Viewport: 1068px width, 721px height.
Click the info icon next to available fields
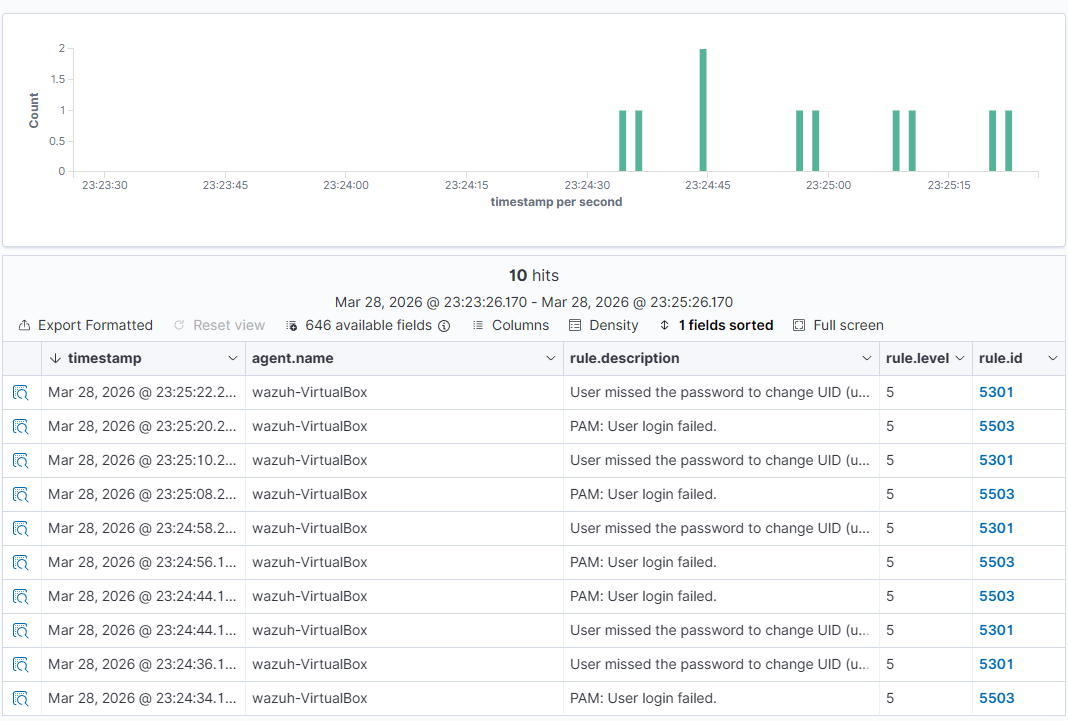tap(443, 325)
